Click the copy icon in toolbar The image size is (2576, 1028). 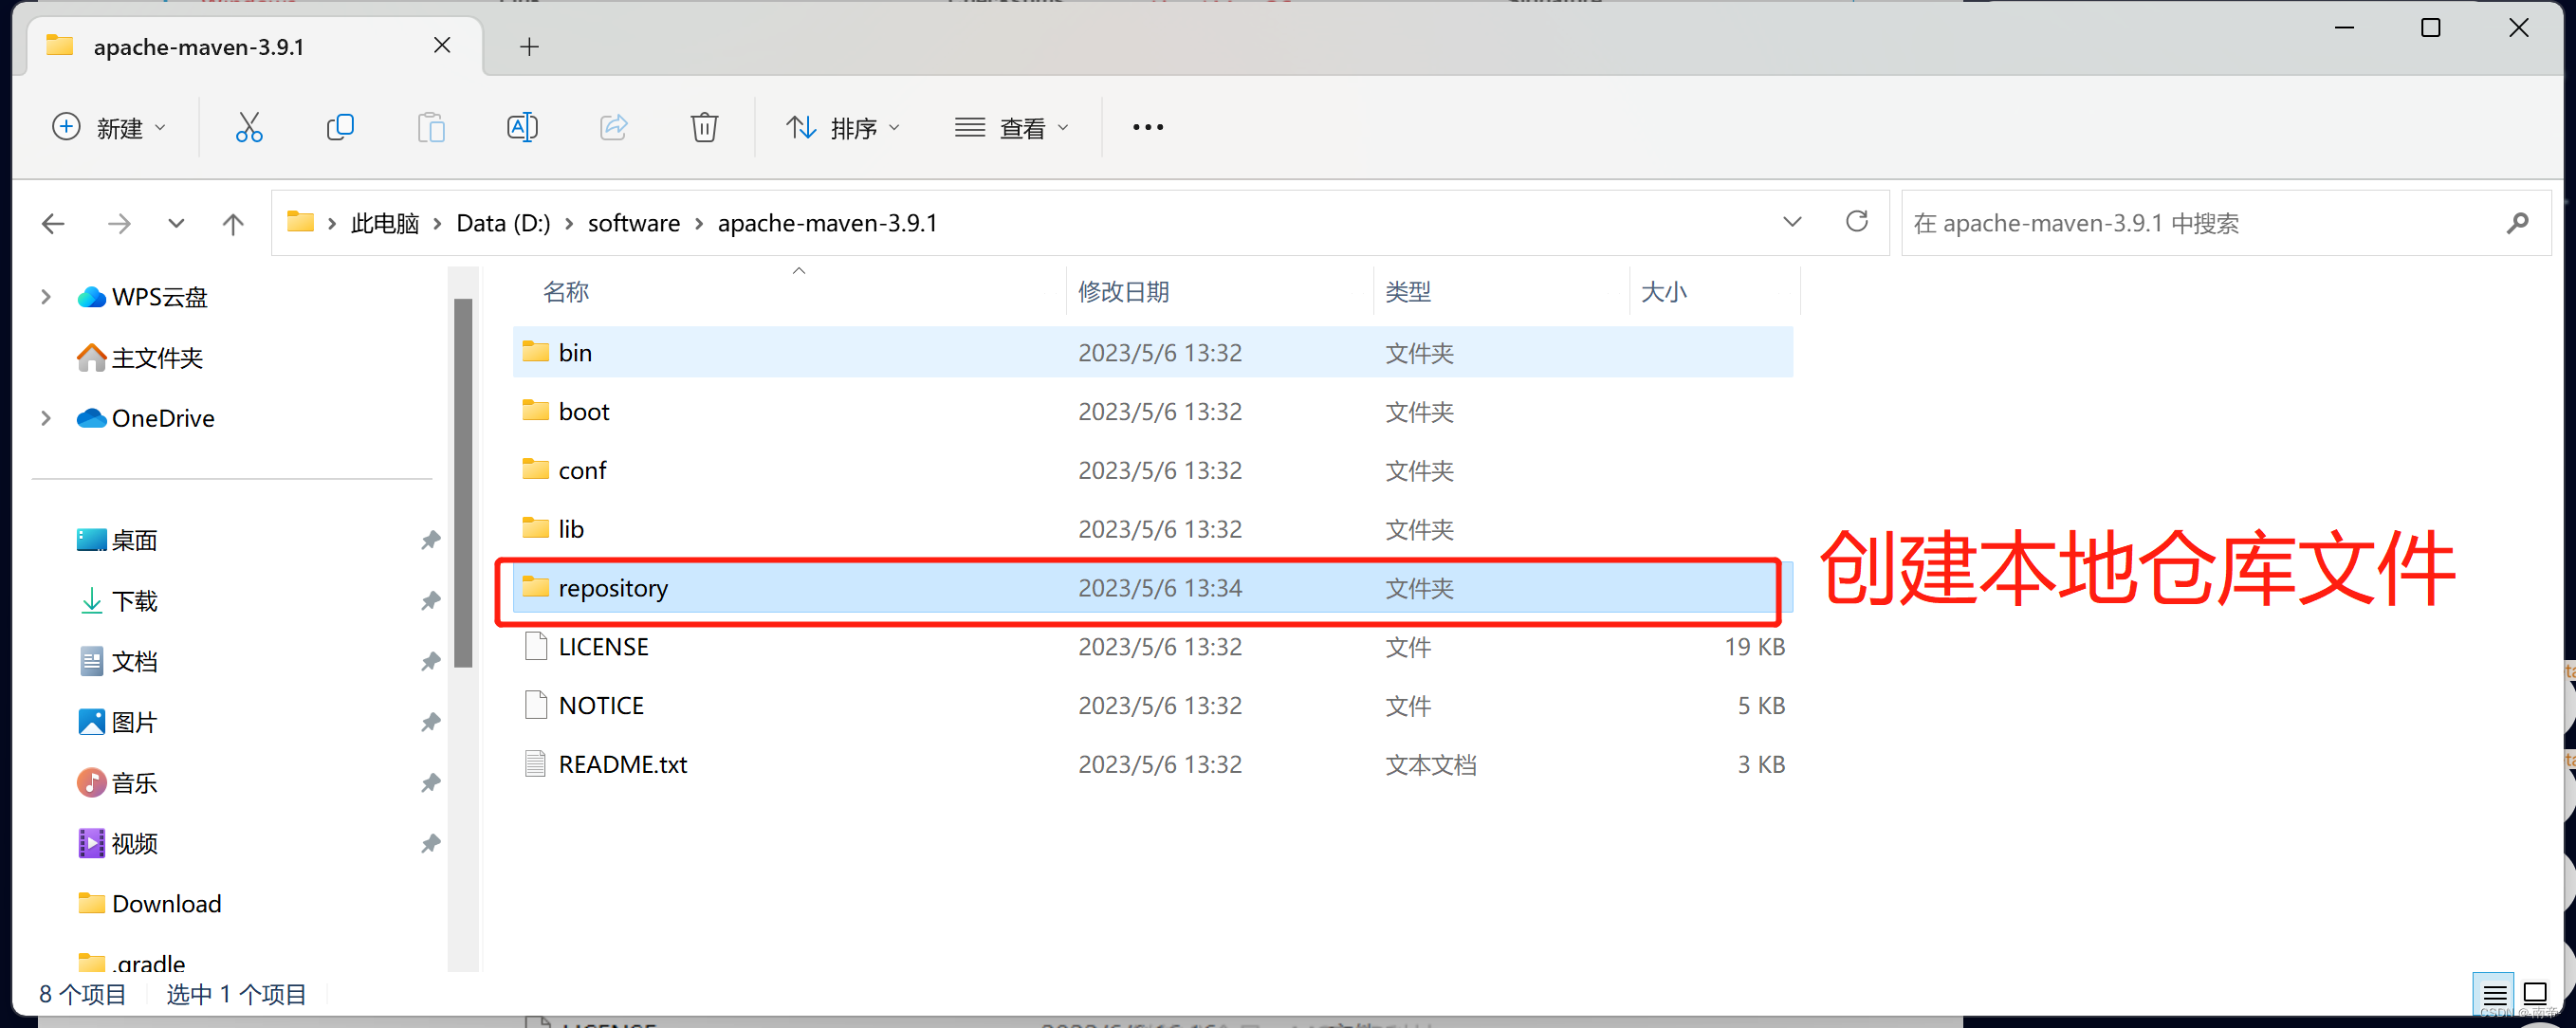pyautogui.click(x=340, y=128)
